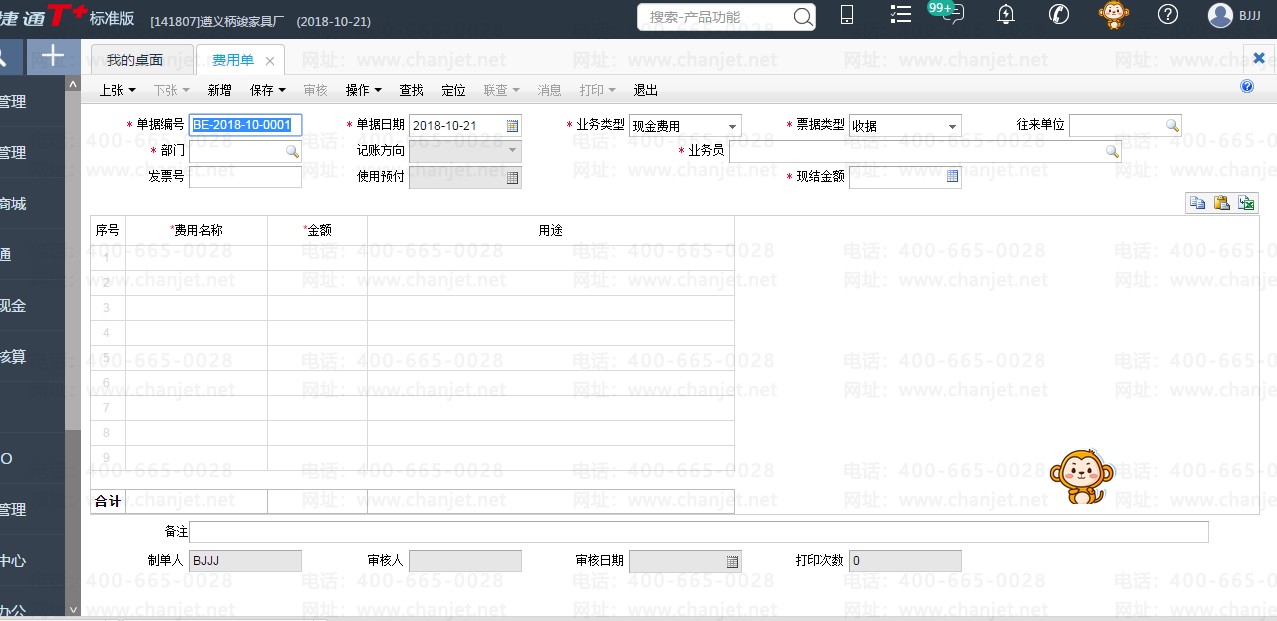1277x621 pixels.
Task: Focus the 备注 input field
Action: click(x=699, y=531)
